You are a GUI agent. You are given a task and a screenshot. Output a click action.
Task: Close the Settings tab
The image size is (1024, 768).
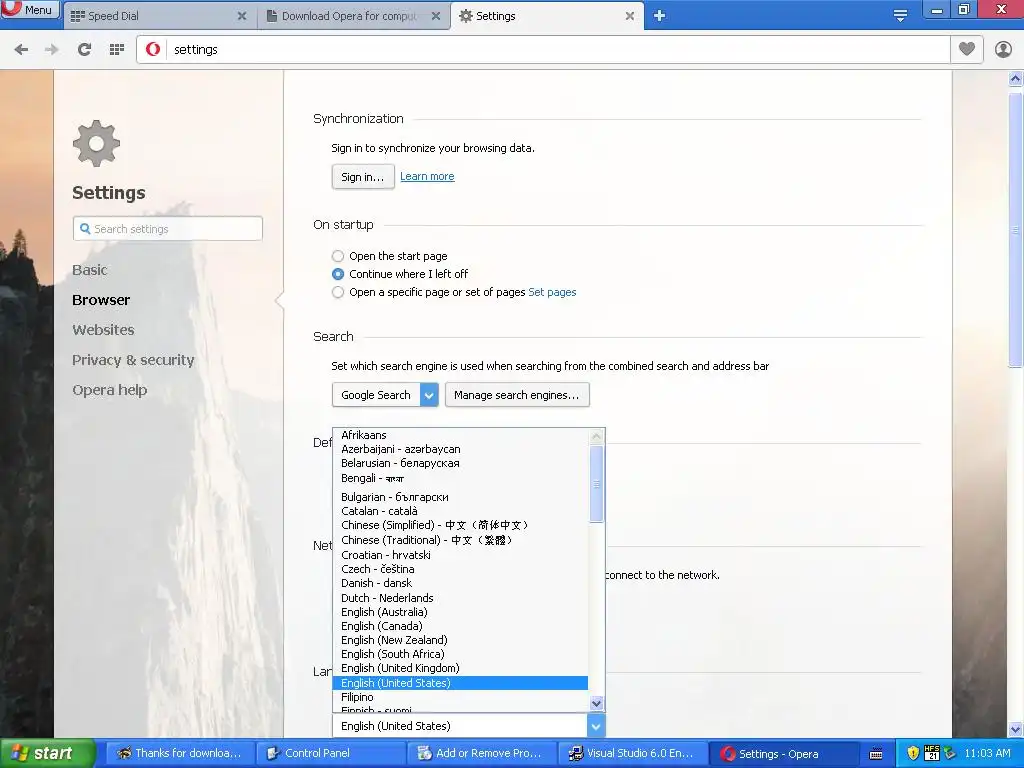pyautogui.click(x=630, y=16)
